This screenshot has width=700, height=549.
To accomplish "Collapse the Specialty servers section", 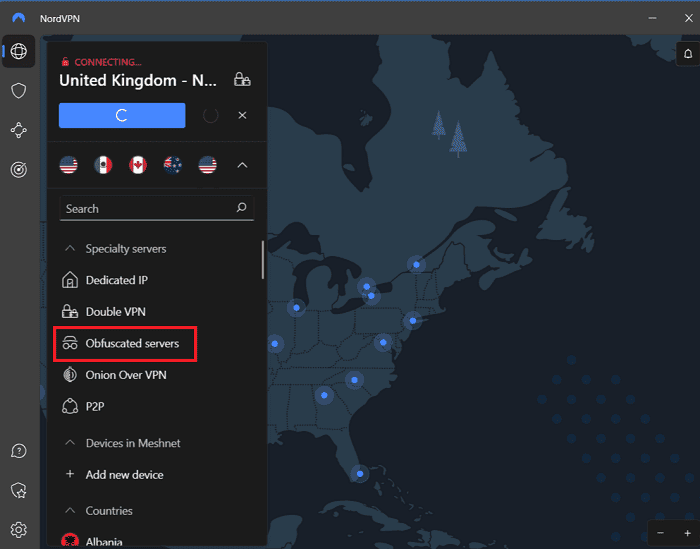I will pyautogui.click(x=70, y=249).
